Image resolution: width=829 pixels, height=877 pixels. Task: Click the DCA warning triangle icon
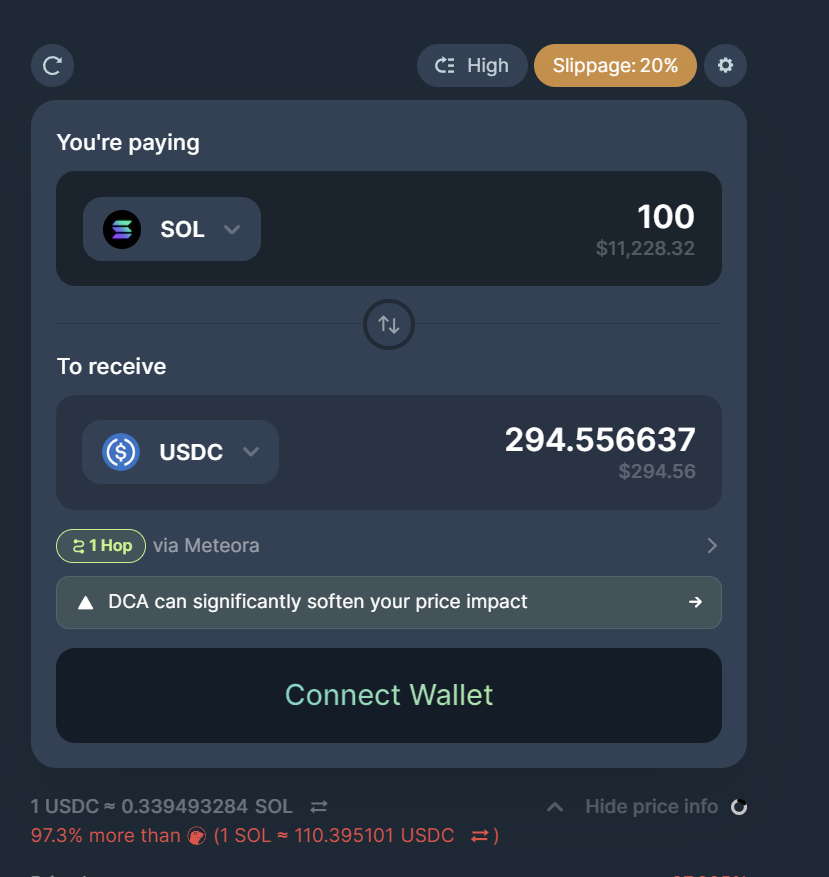click(x=86, y=602)
